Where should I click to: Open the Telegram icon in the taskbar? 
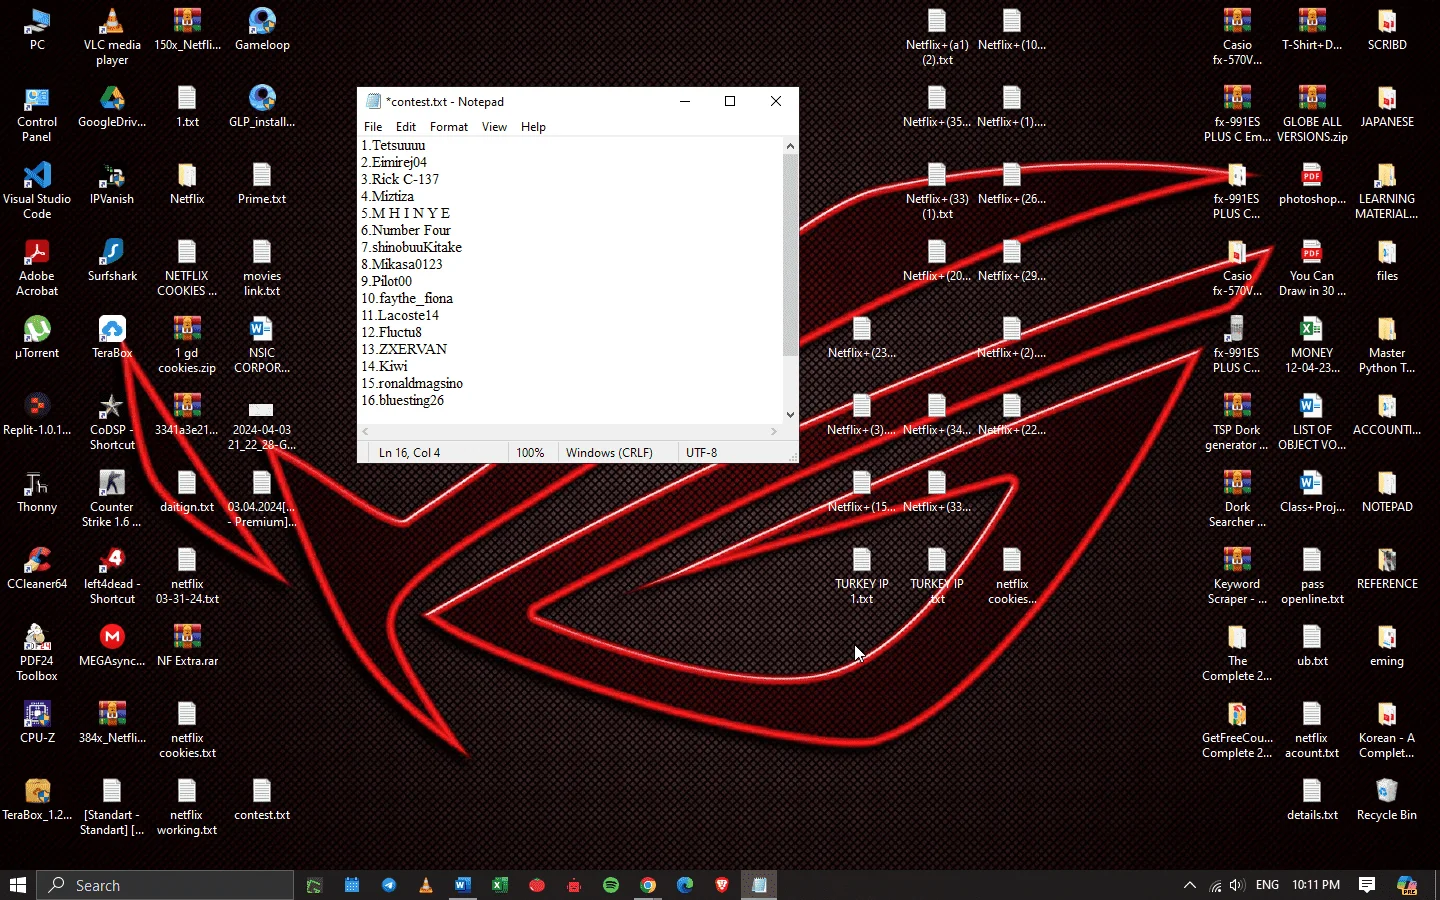pyautogui.click(x=389, y=885)
